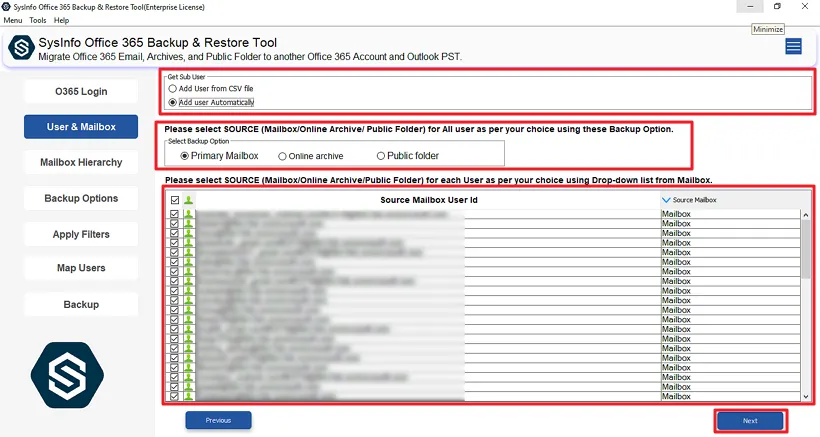This screenshot has height=437, width=820.
Task: Click the user list scrollbar down arrow
Action: [806, 396]
